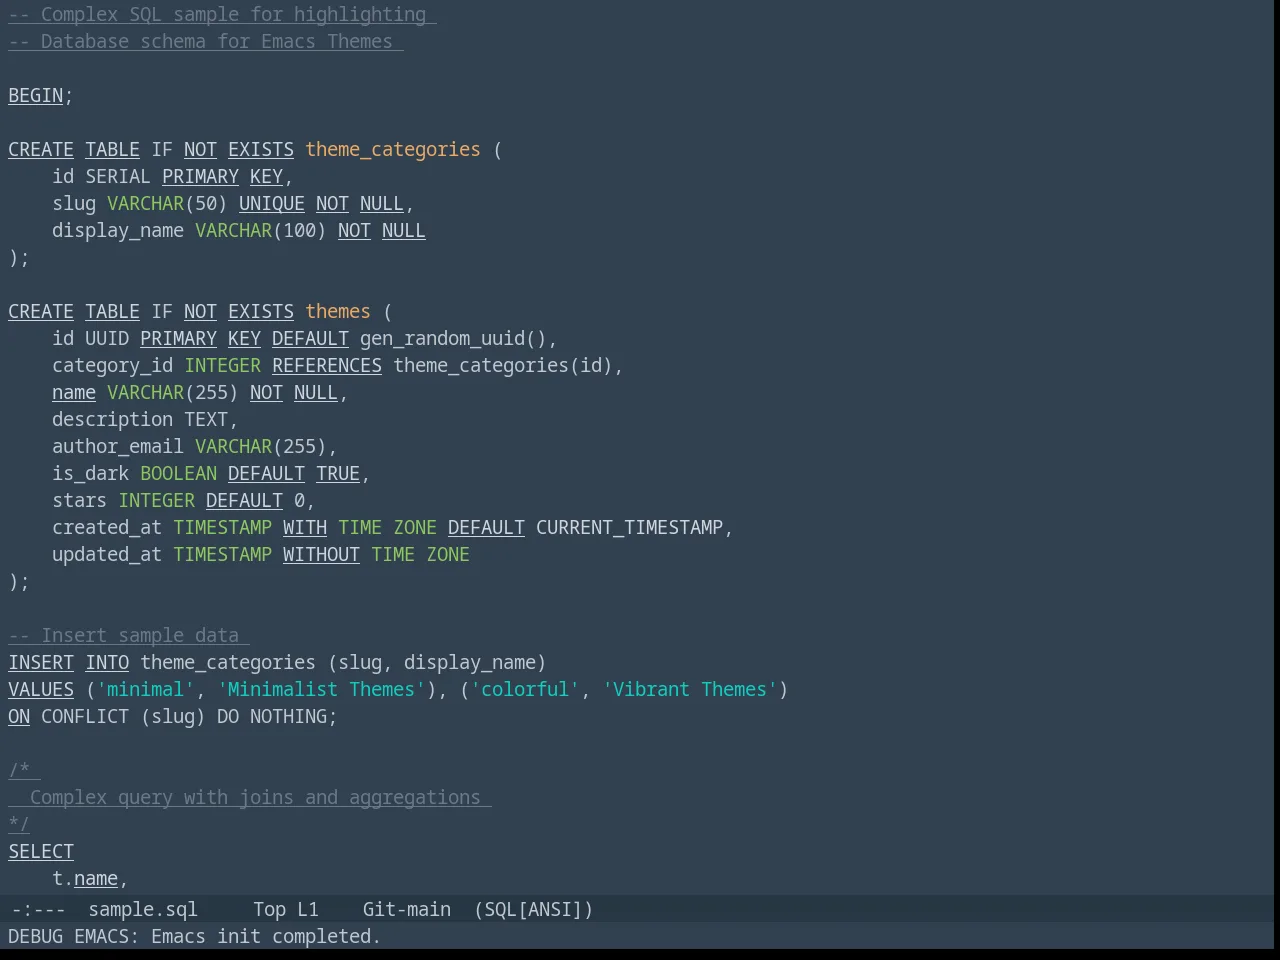Click the 'Vibrant Themes' string literal

pos(690,690)
